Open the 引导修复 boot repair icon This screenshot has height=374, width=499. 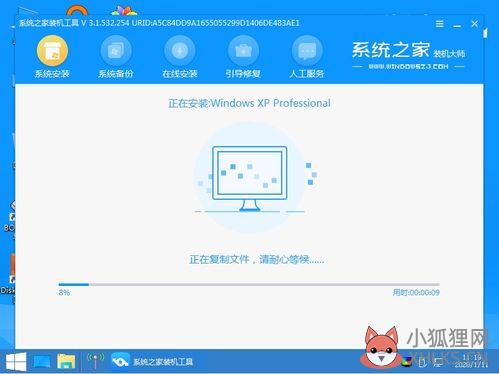coord(243,51)
